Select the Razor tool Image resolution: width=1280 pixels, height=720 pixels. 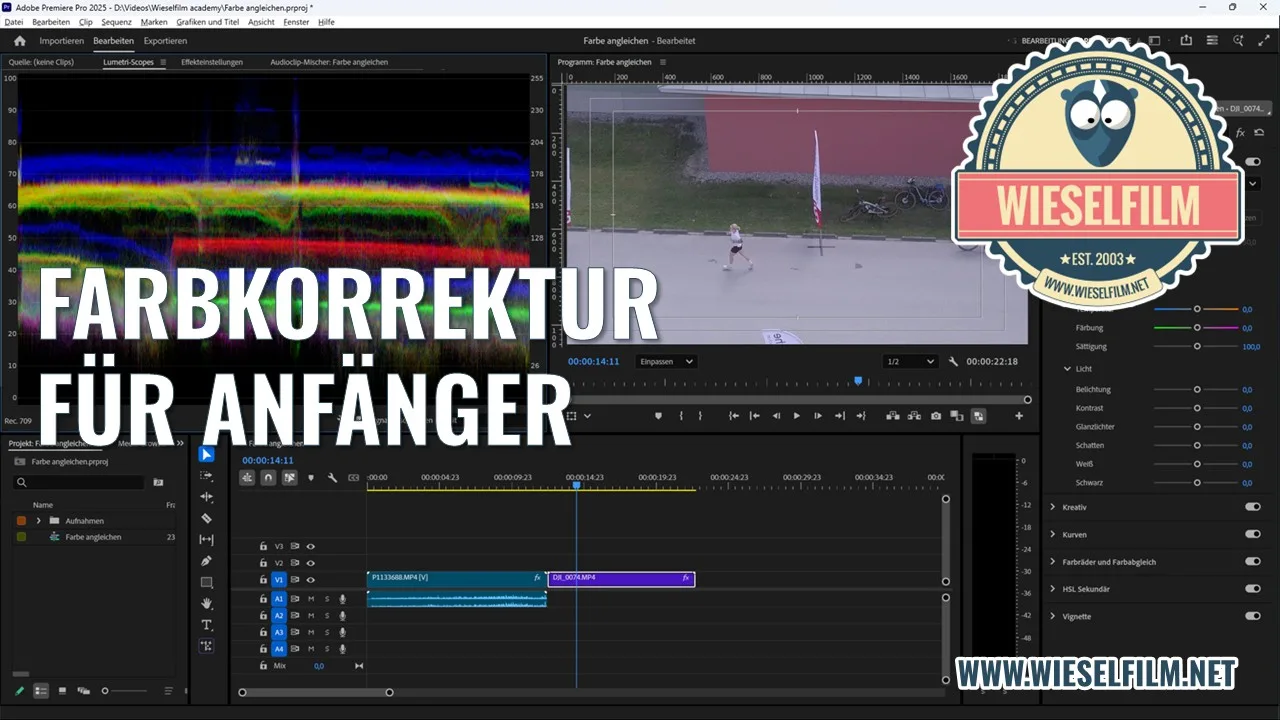[x=206, y=518]
